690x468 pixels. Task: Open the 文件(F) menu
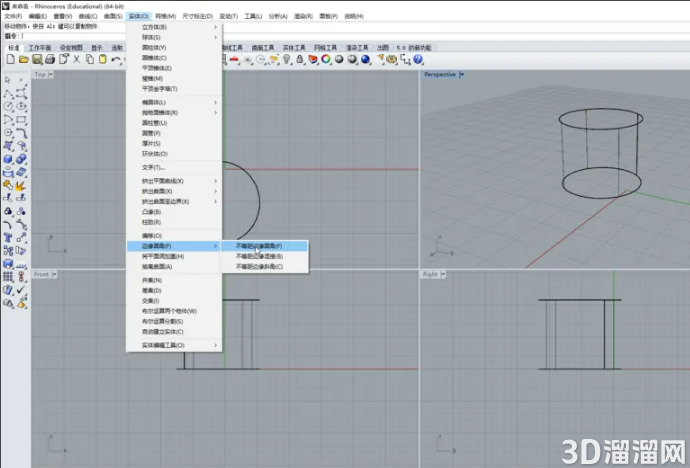13,16
